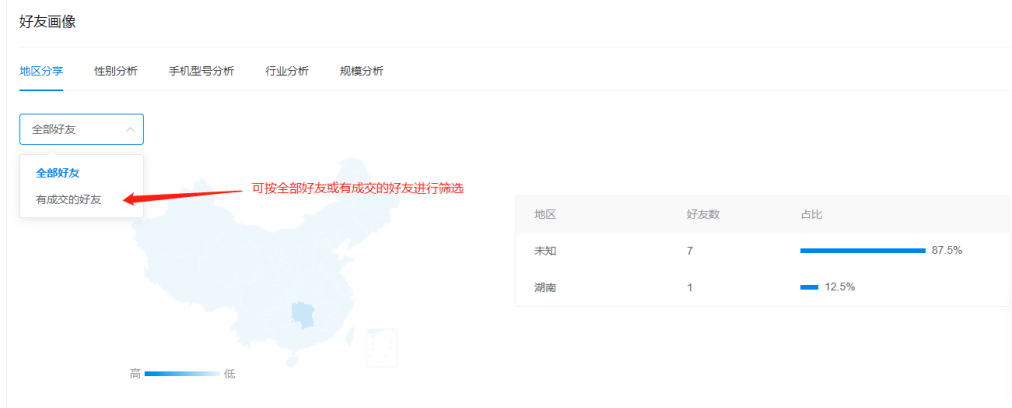1012x408 pixels.
Task: Switch to the 地区分享 tab
Action: coord(41,71)
